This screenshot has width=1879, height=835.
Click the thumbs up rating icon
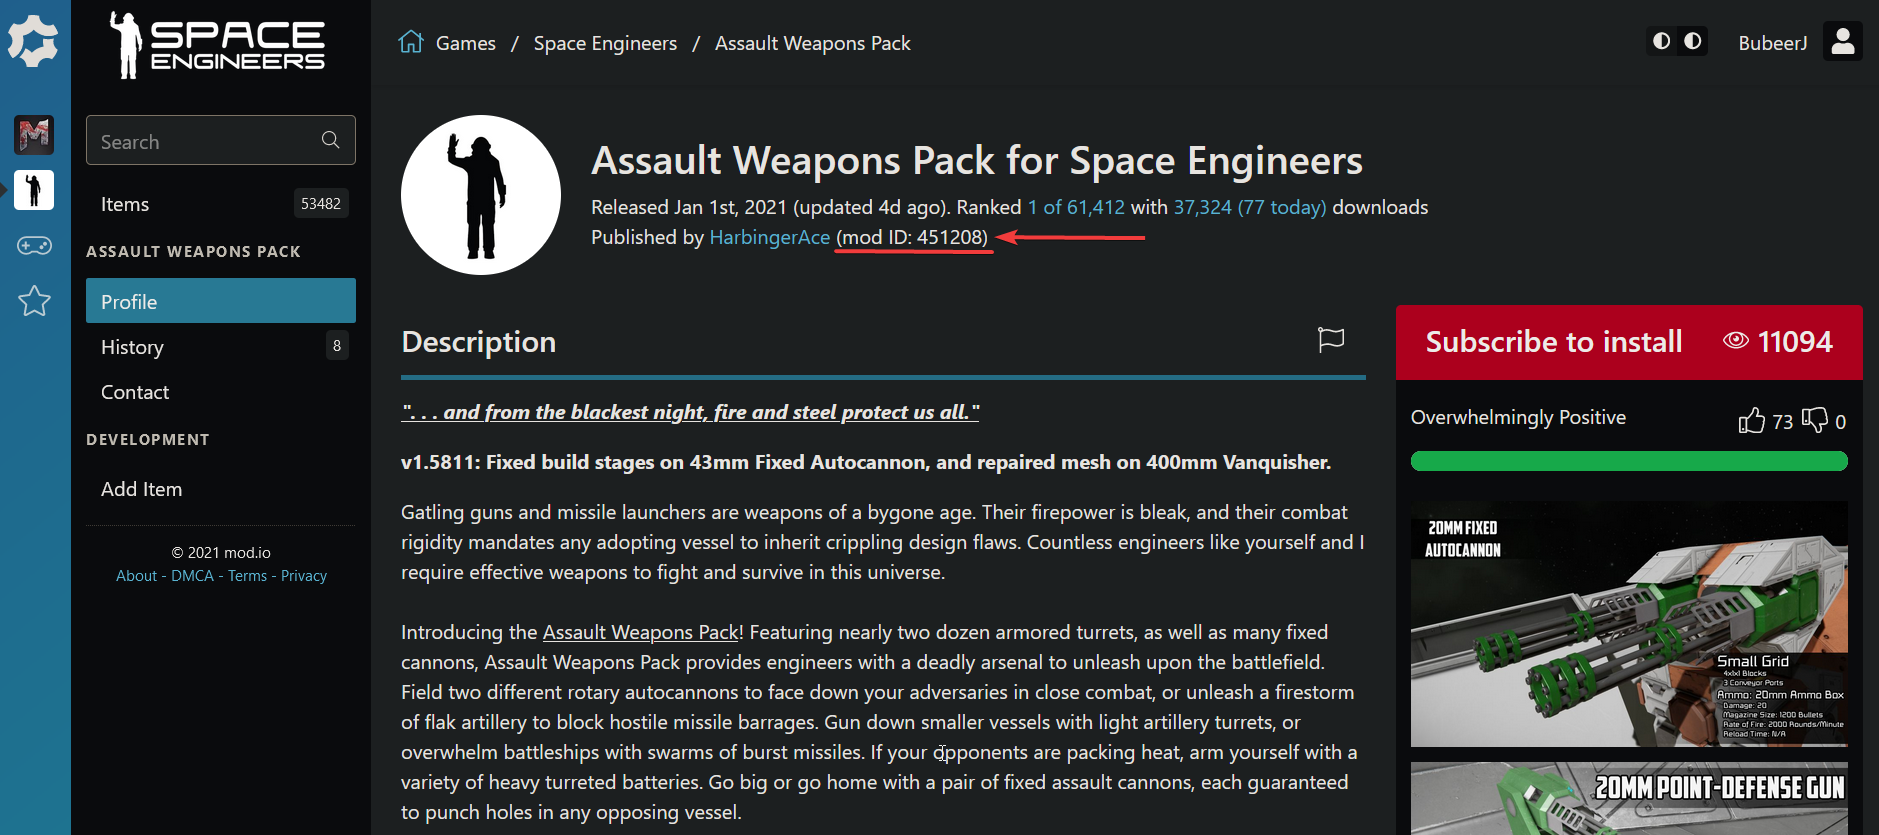[1752, 420]
